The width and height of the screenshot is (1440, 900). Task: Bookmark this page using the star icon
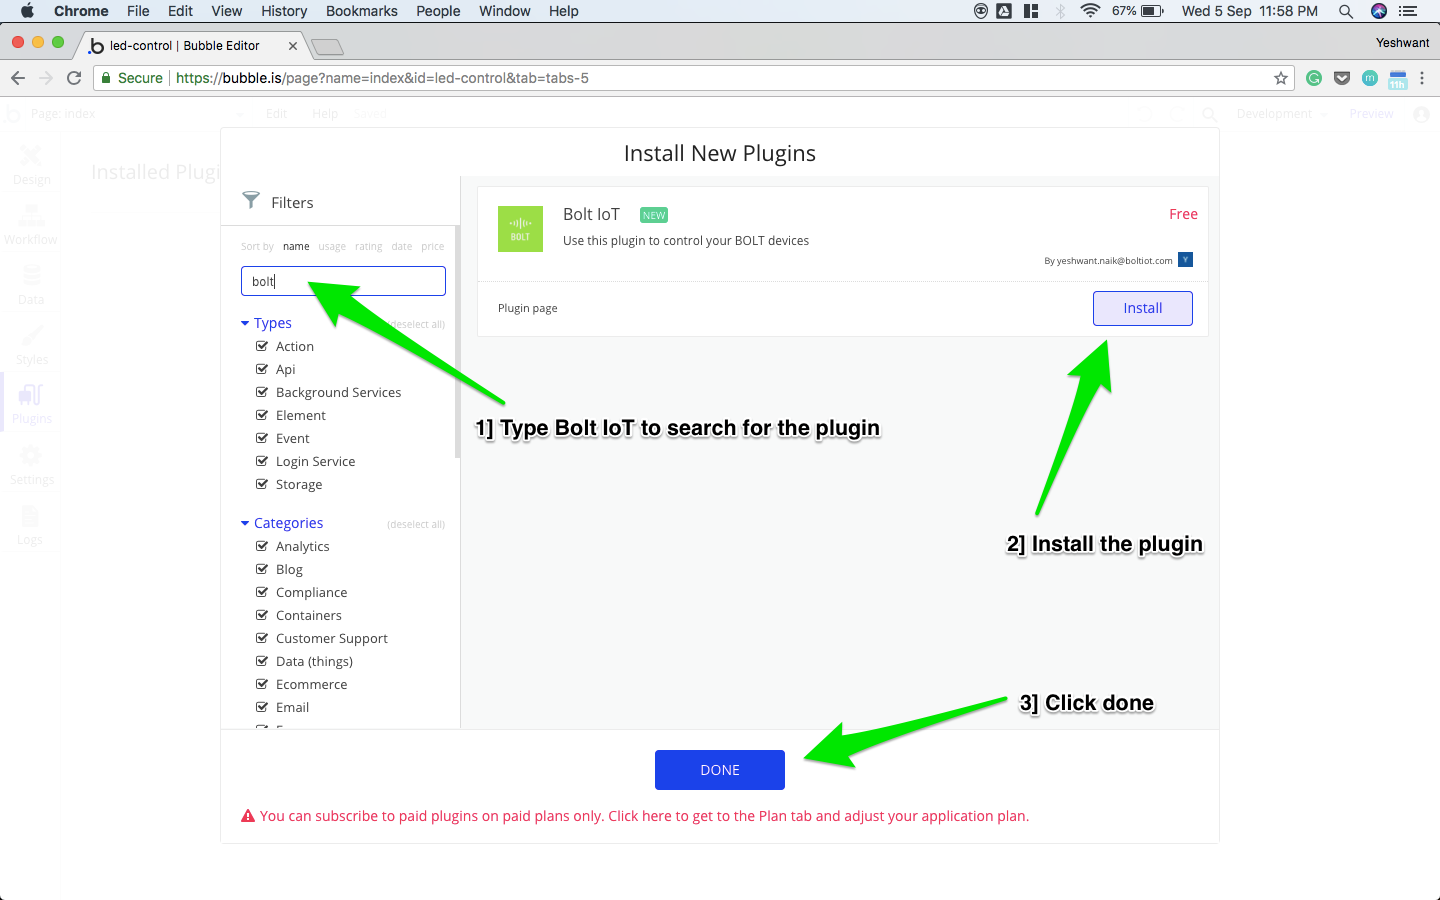(1280, 78)
